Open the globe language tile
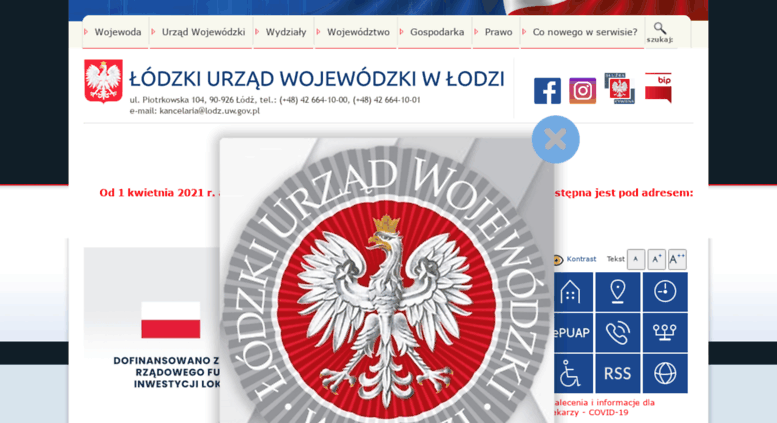This screenshot has width=777, height=423. coord(665,373)
